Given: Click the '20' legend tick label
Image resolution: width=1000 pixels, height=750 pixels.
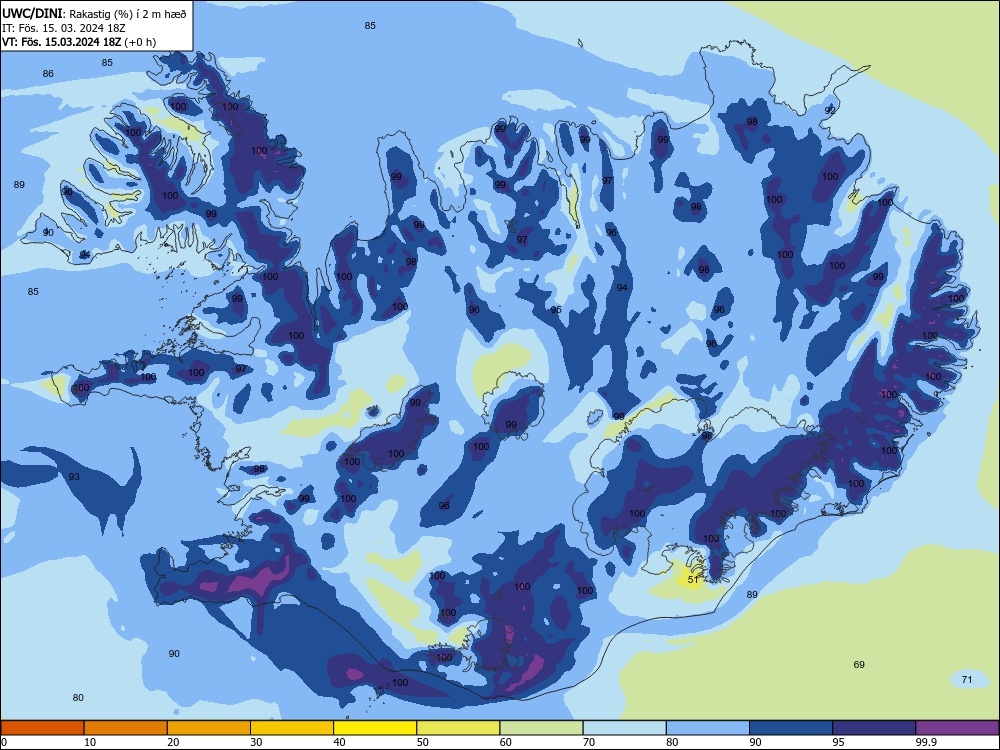Looking at the screenshot, I should 173,742.
